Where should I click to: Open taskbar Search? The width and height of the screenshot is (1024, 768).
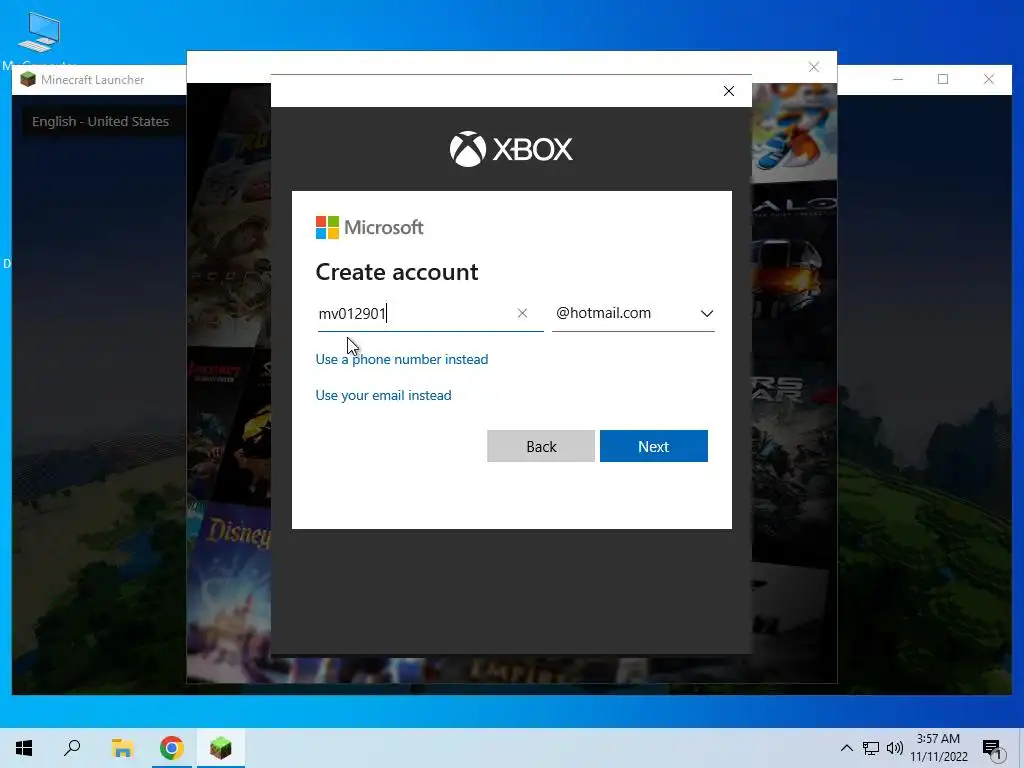[x=72, y=748]
